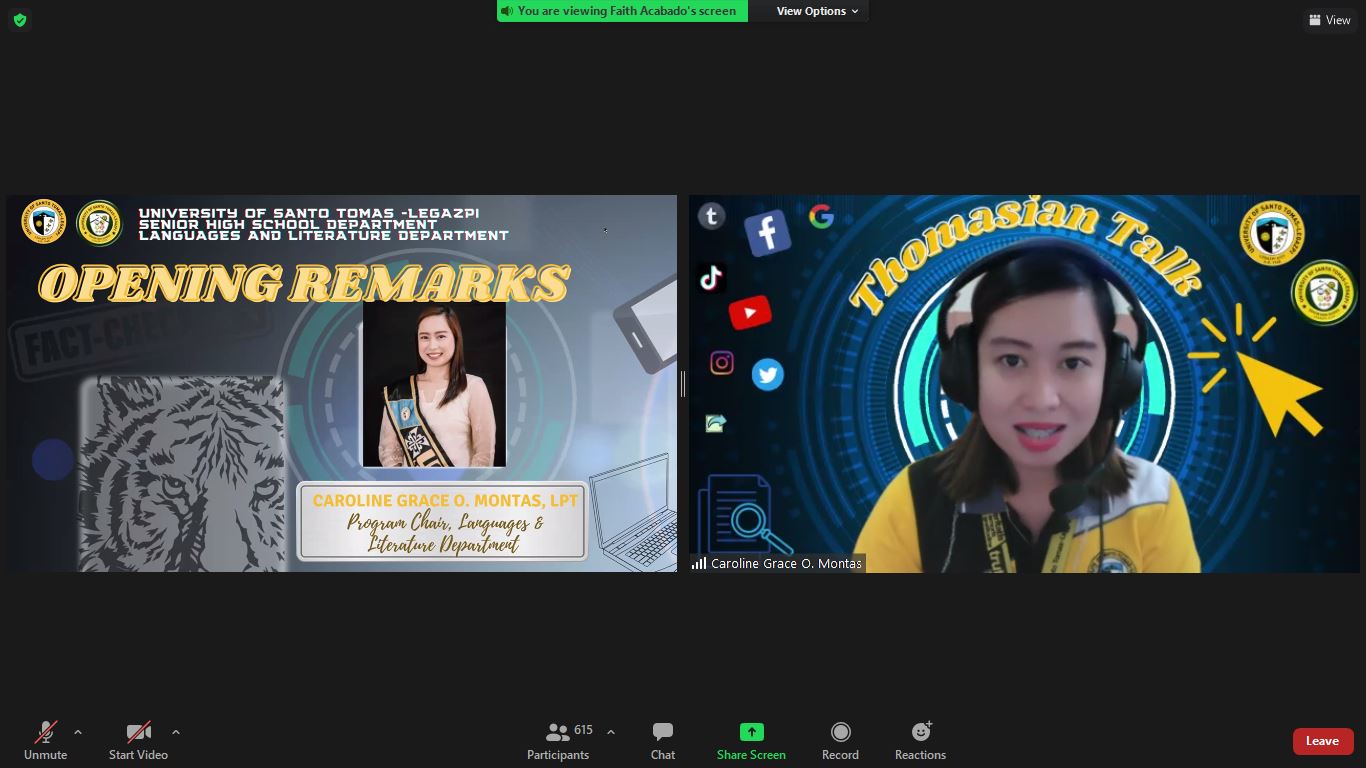Open the Chat panel
Screen dimensions: 1366x768
tap(662, 741)
